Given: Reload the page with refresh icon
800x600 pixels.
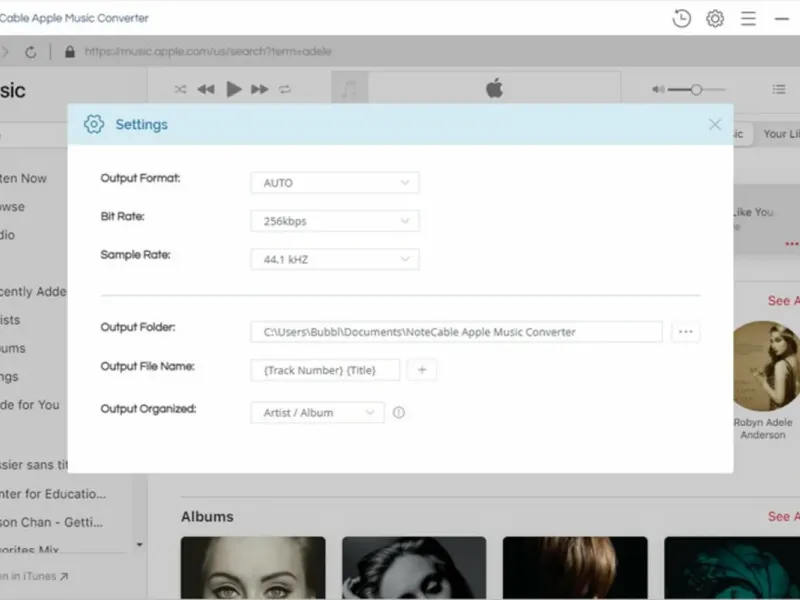Looking at the screenshot, I should (31, 52).
